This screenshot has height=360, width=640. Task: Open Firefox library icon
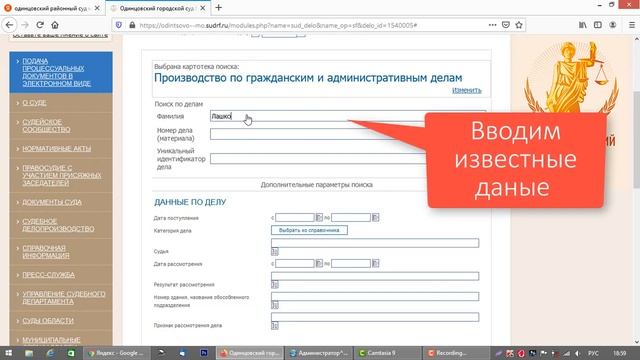point(582,25)
